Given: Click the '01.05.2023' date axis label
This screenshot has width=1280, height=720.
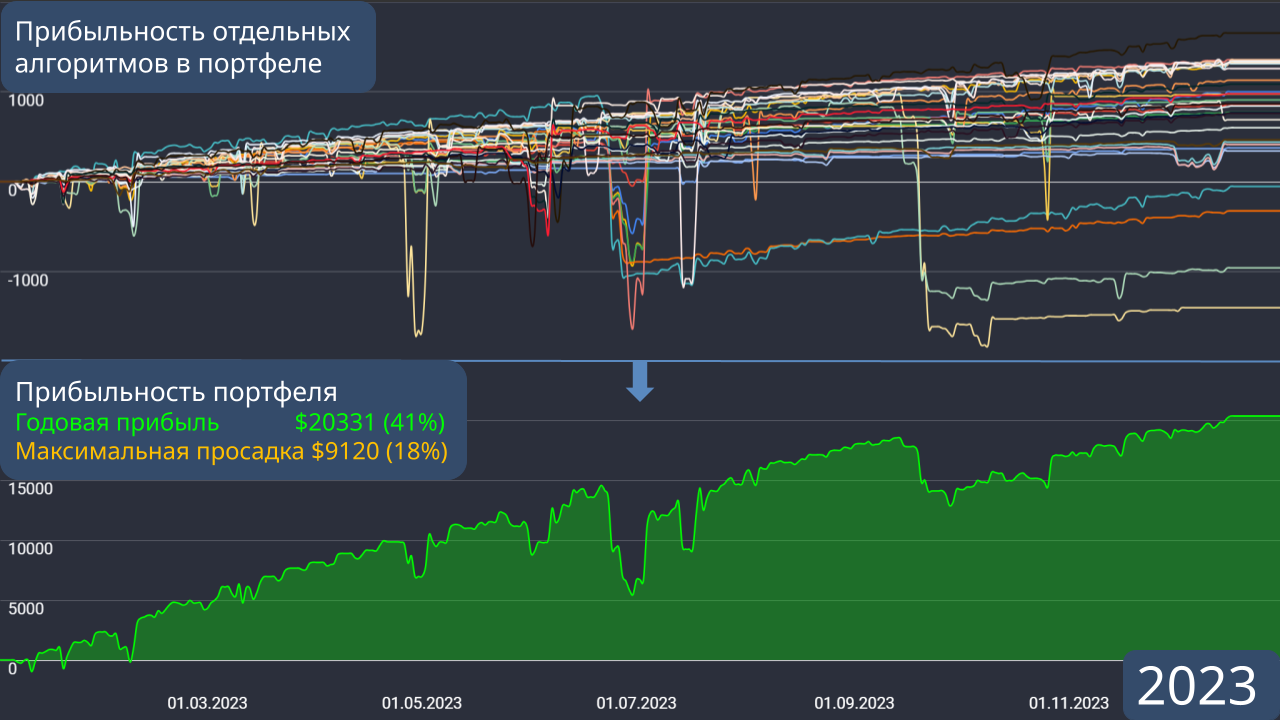Looking at the screenshot, I should pos(422,703).
